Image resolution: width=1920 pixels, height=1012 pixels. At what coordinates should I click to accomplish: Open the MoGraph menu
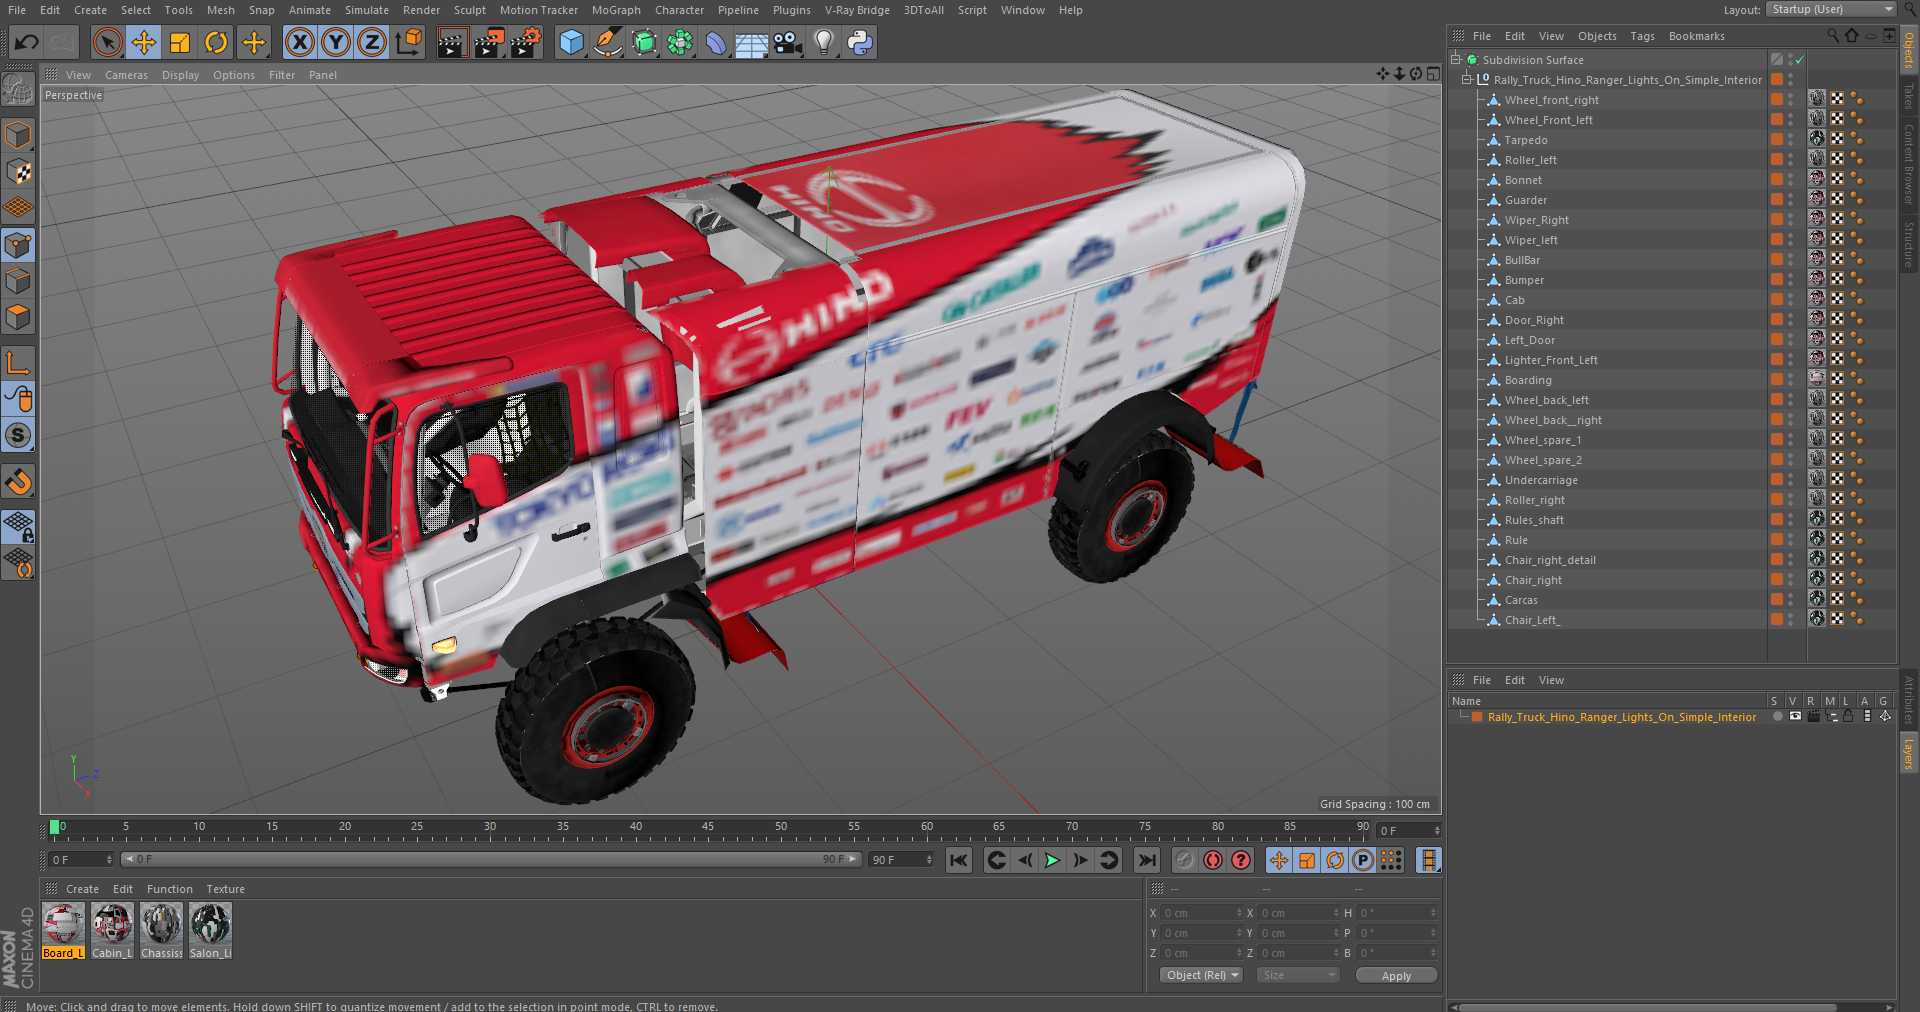(x=615, y=10)
